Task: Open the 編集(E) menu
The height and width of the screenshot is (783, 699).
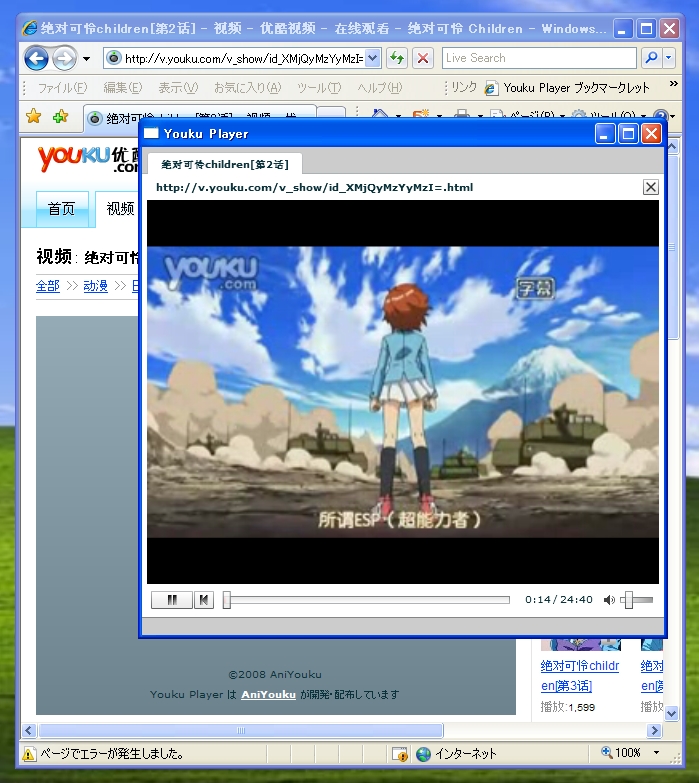Action: point(123,88)
